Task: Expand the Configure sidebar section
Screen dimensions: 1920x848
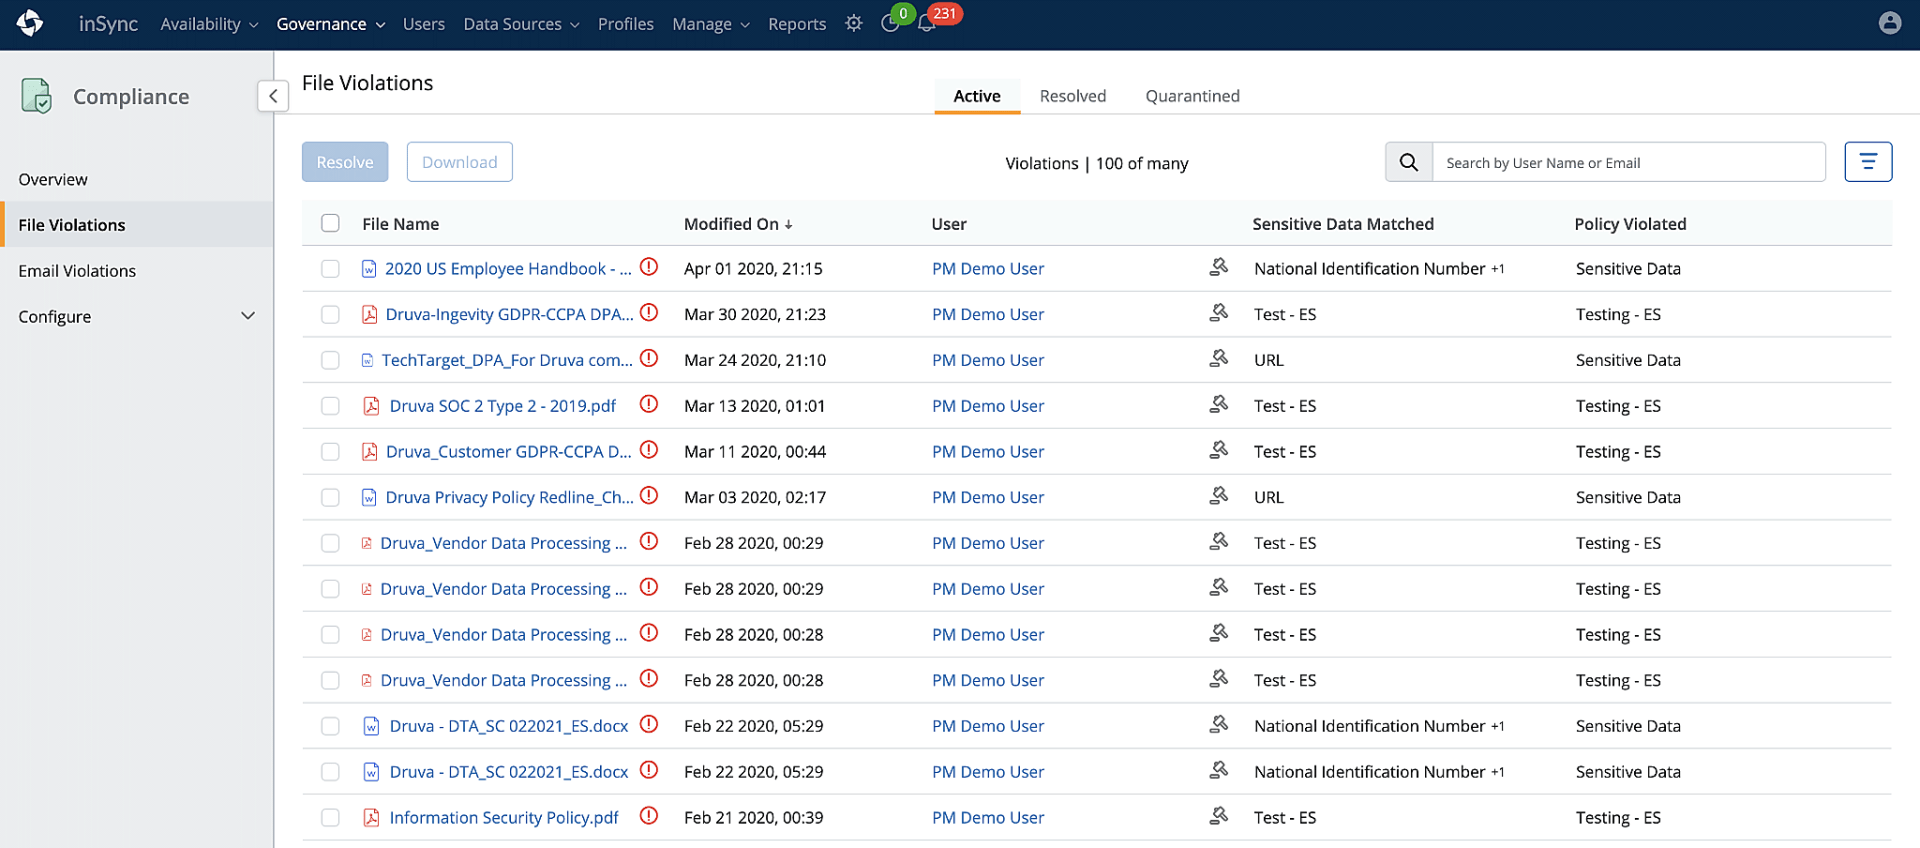Action: click(x=136, y=316)
